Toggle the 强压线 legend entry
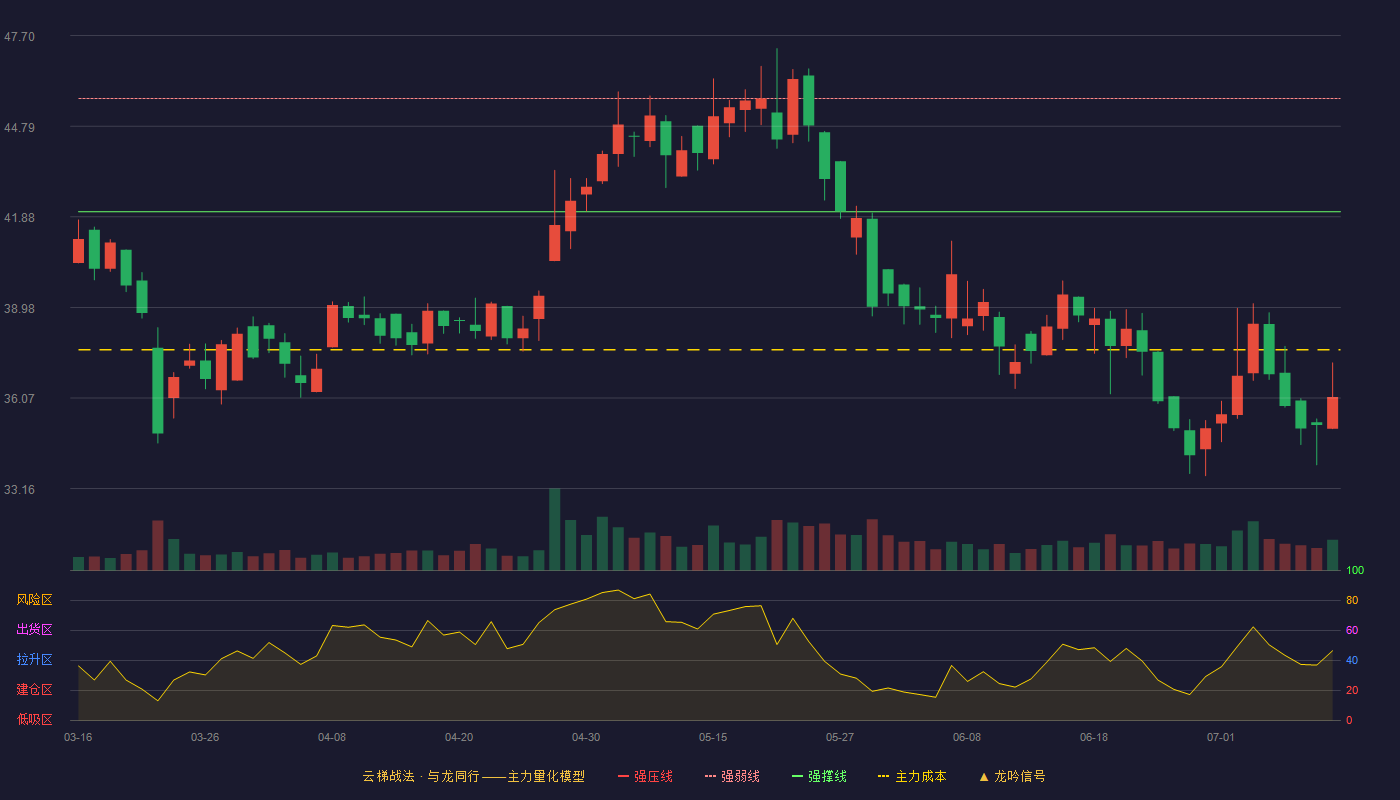Image resolution: width=1400 pixels, height=800 pixels. point(645,776)
